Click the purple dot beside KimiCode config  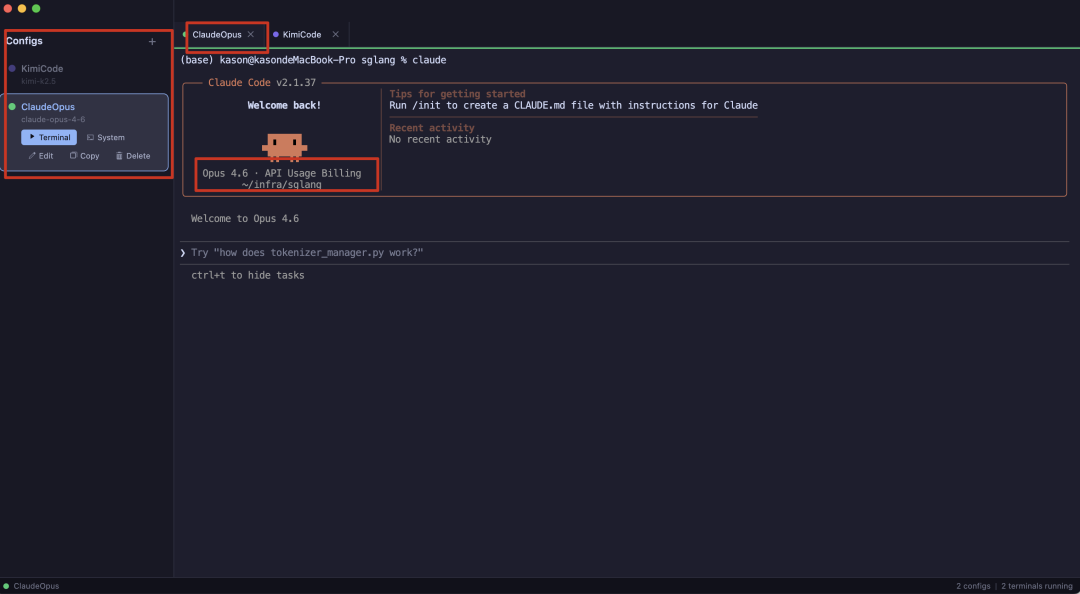pyautogui.click(x=12, y=68)
